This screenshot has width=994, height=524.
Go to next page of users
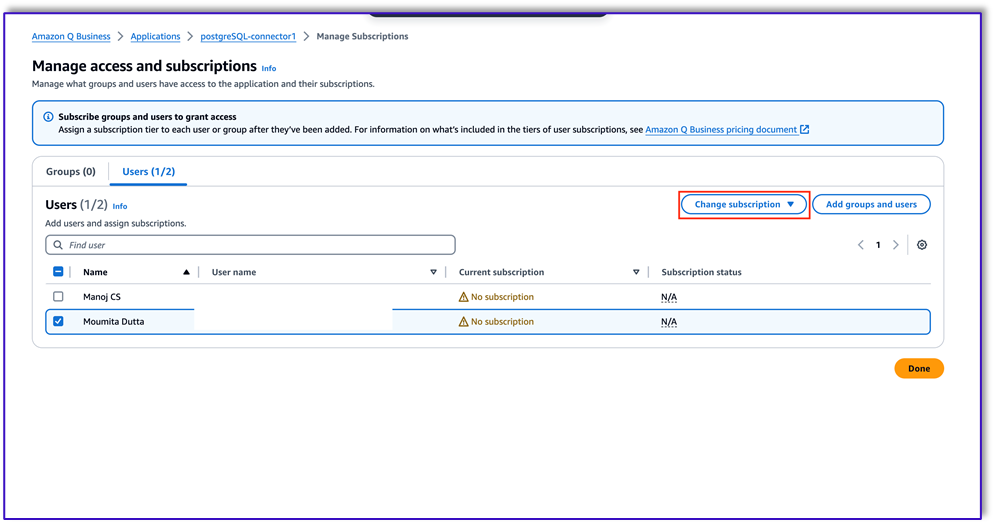(x=896, y=245)
